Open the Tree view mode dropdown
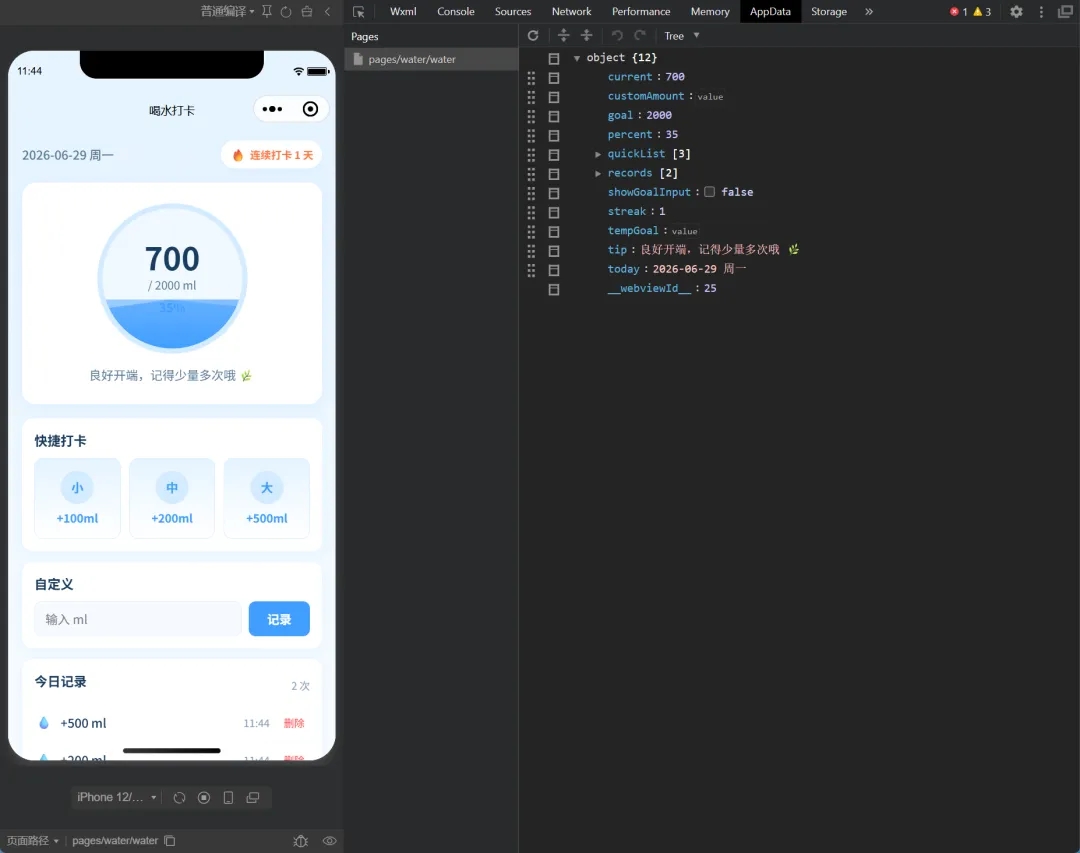Image resolution: width=1080 pixels, height=853 pixels. [x=682, y=36]
